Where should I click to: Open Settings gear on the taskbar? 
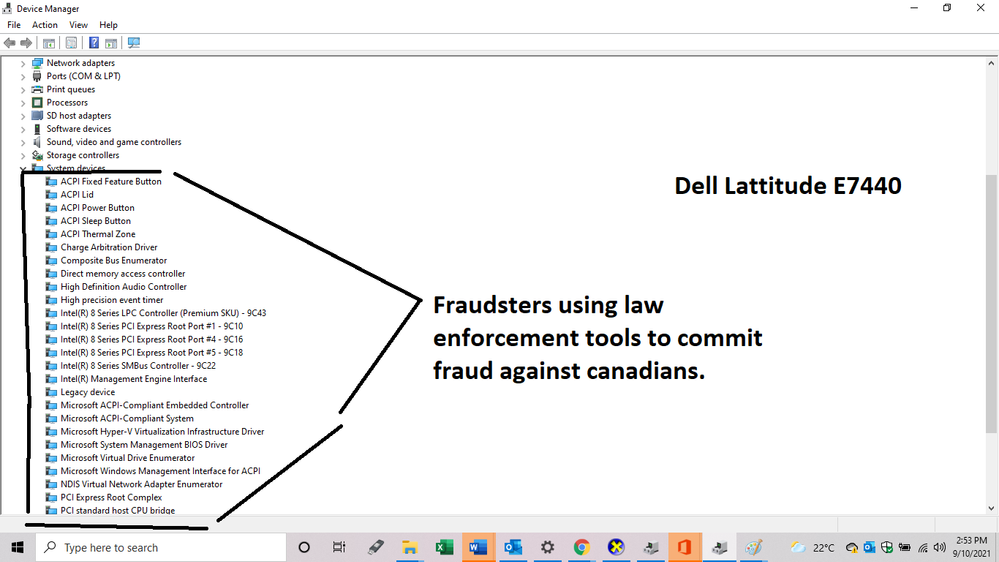tap(547, 547)
